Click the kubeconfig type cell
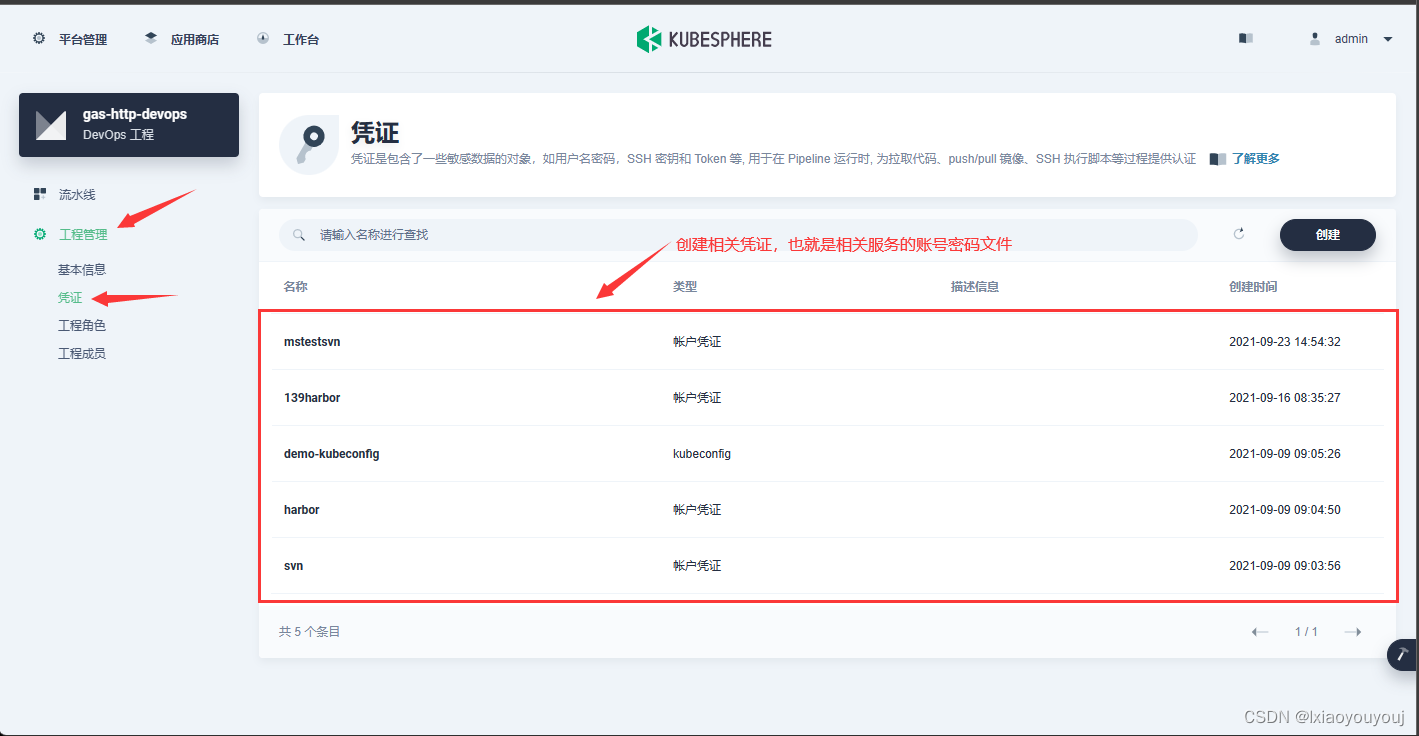This screenshot has height=736, width=1419. tap(702, 454)
